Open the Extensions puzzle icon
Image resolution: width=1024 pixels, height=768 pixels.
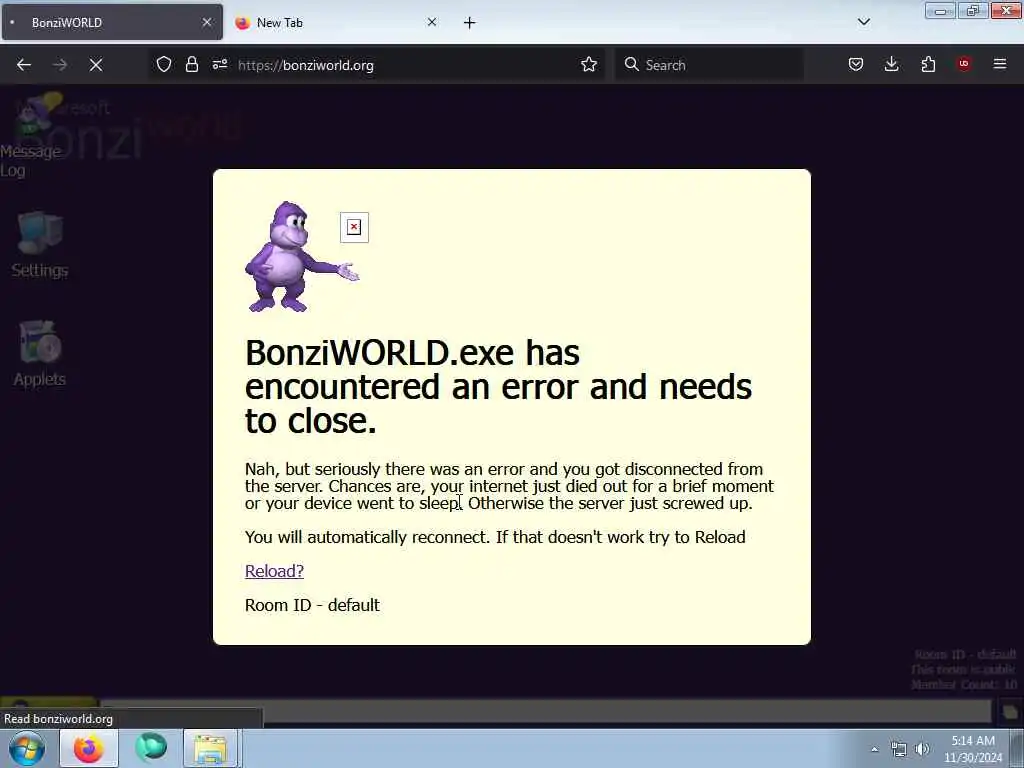click(x=928, y=65)
